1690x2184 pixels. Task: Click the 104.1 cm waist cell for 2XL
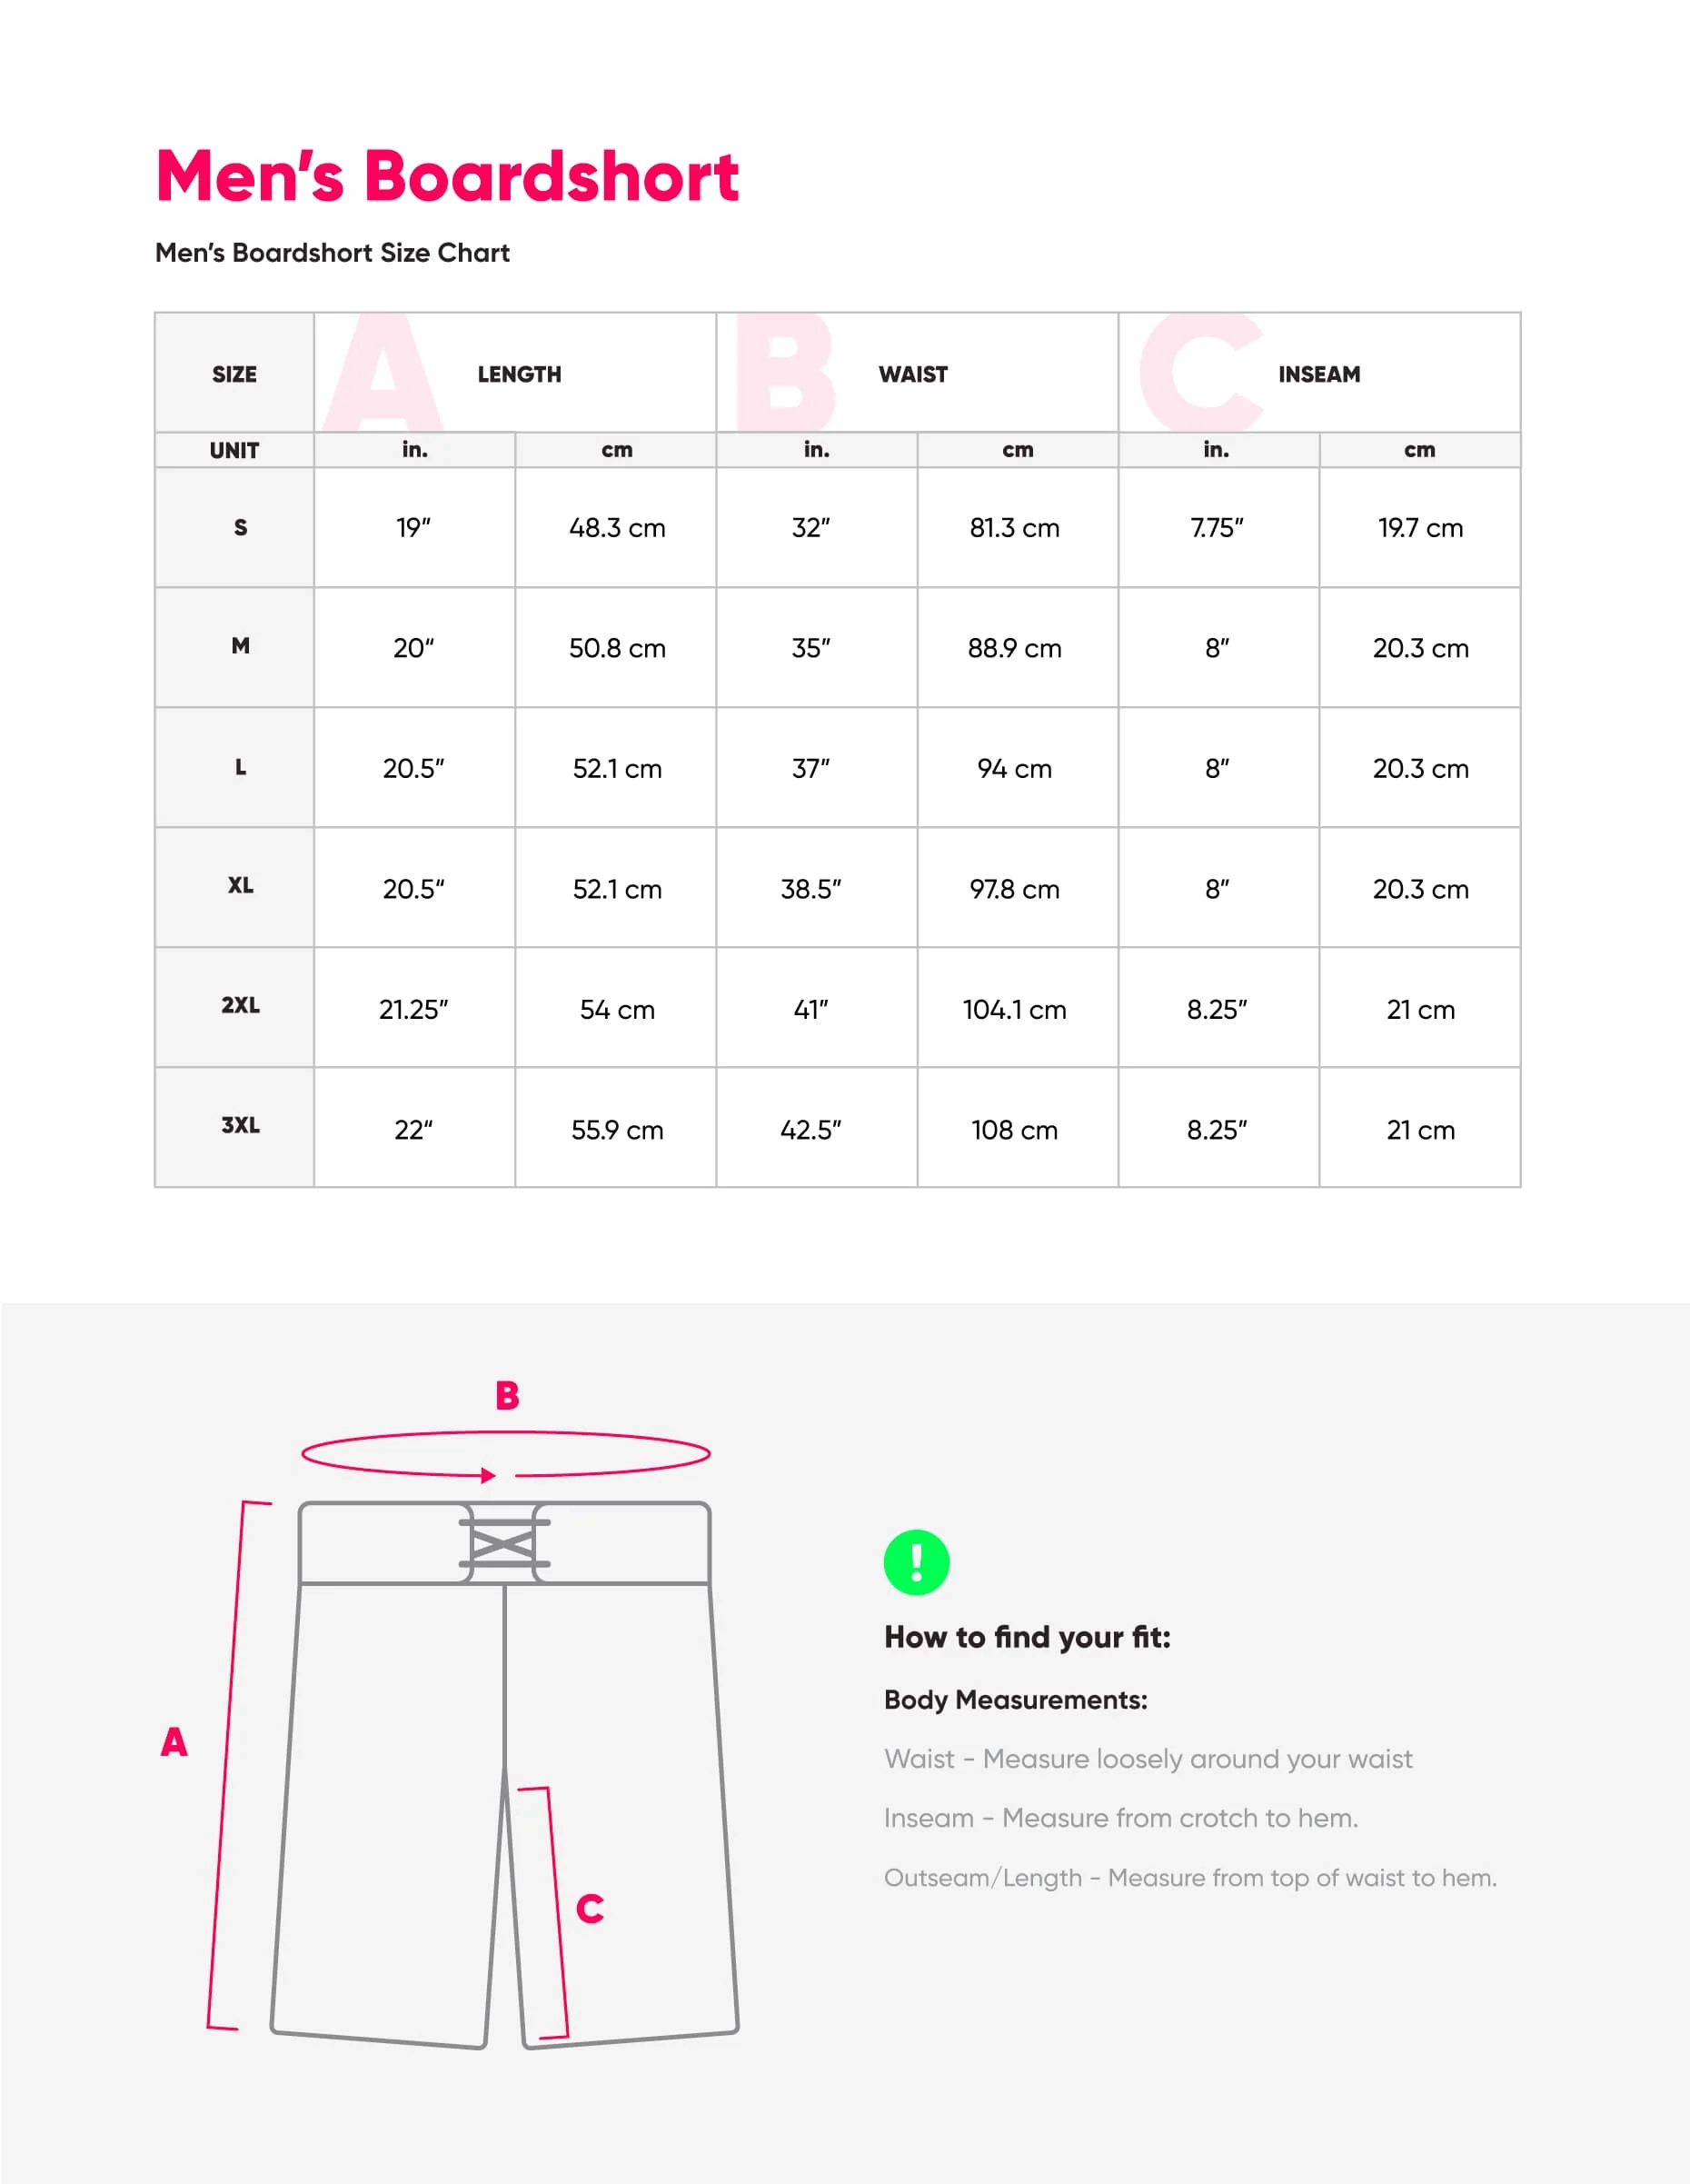[1014, 1010]
